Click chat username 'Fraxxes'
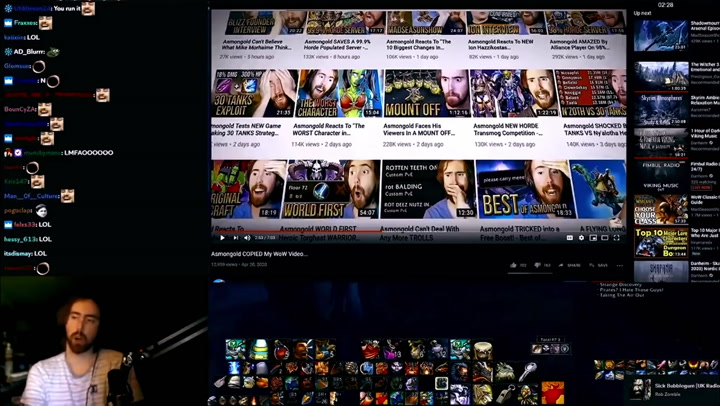720x406 pixels. 25,23
